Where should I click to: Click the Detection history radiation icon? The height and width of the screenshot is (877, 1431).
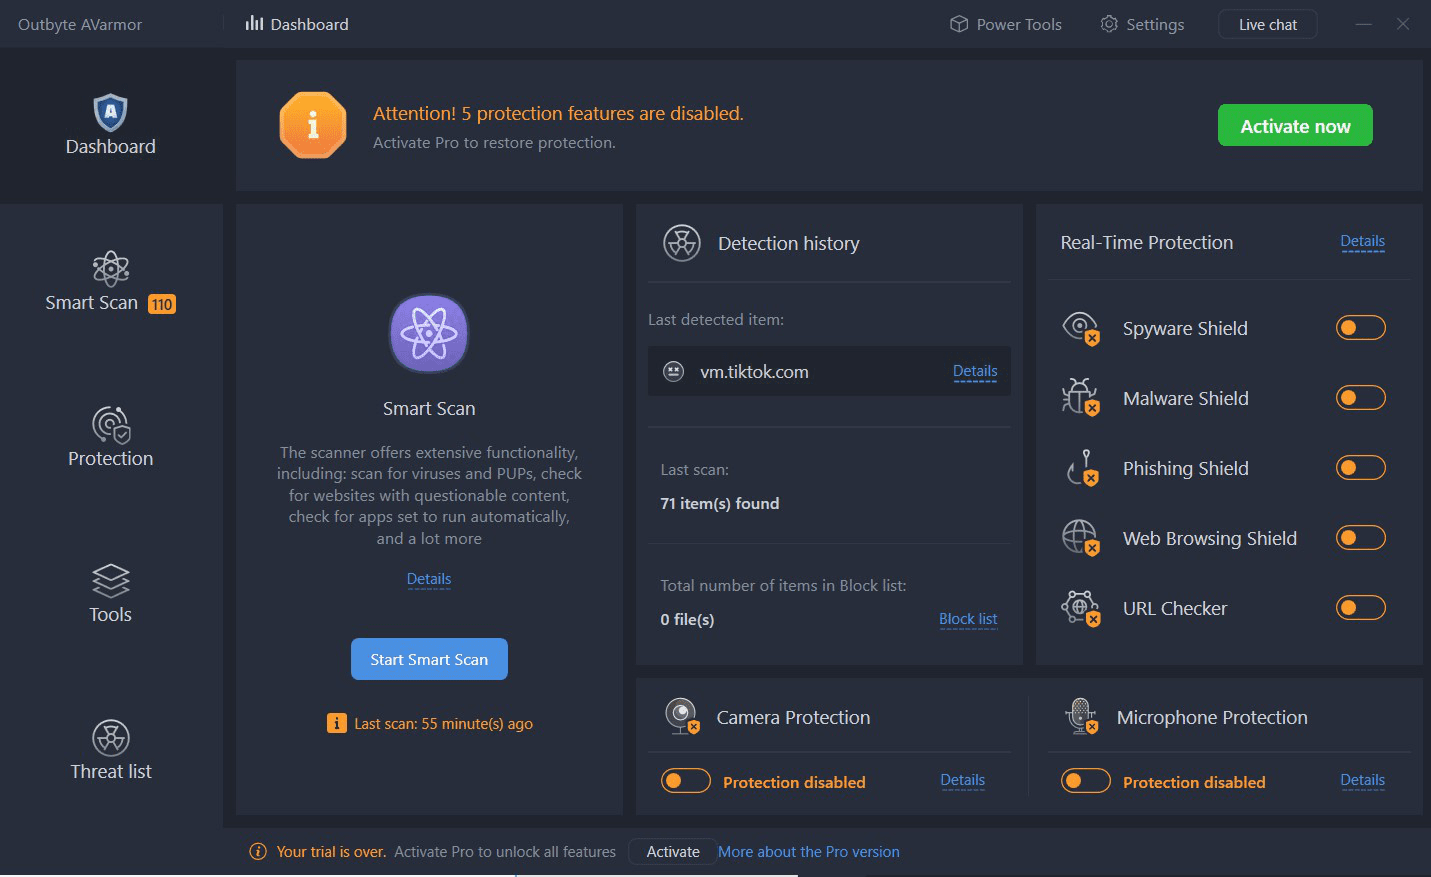coord(682,243)
